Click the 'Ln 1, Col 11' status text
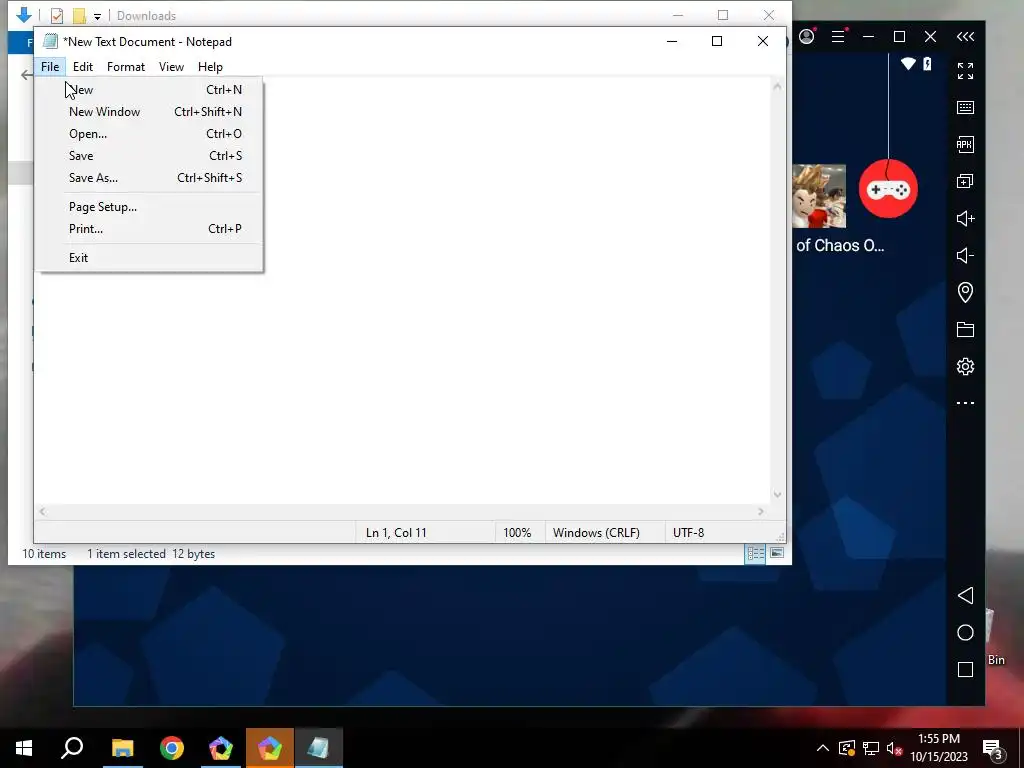The width and height of the screenshot is (1024, 768). (x=396, y=533)
